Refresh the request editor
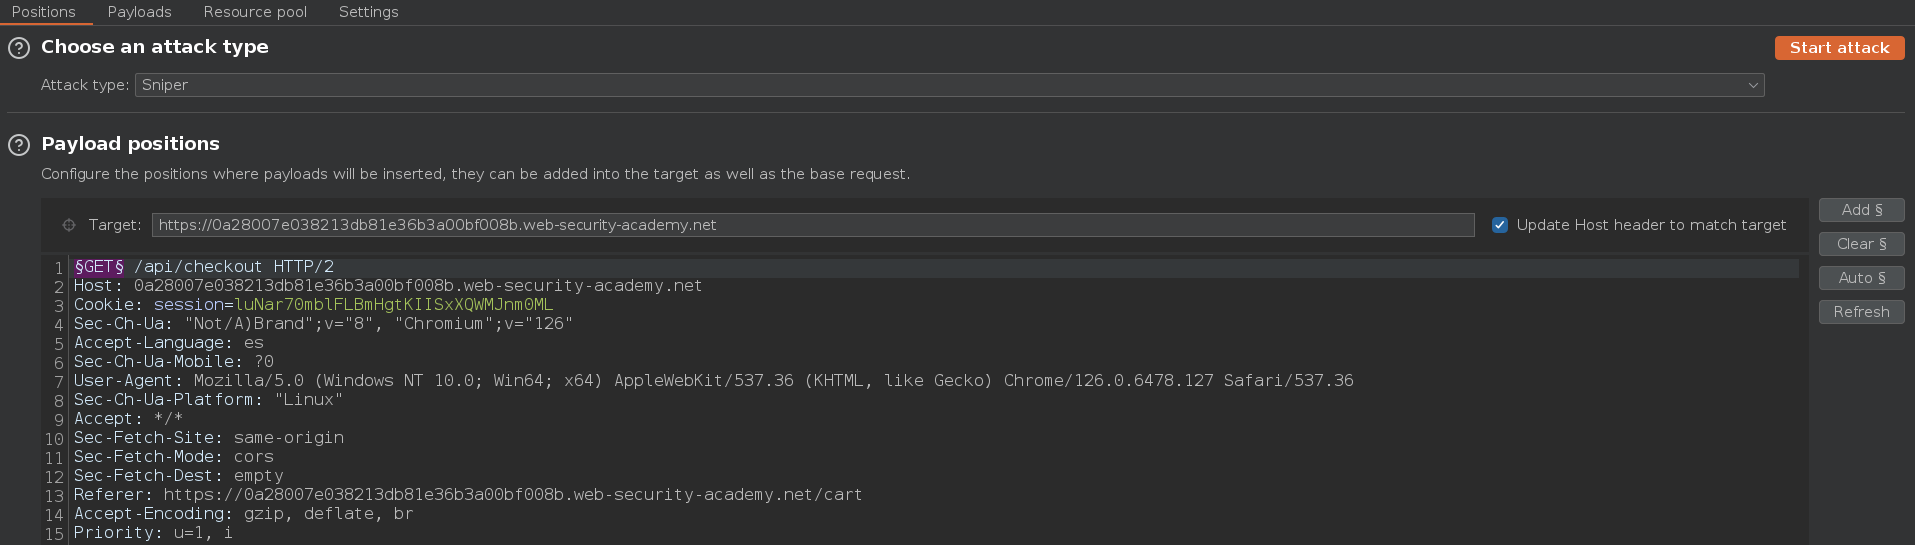The height and width of the screenshot is (545, 1915). [x=1861, y=312]
